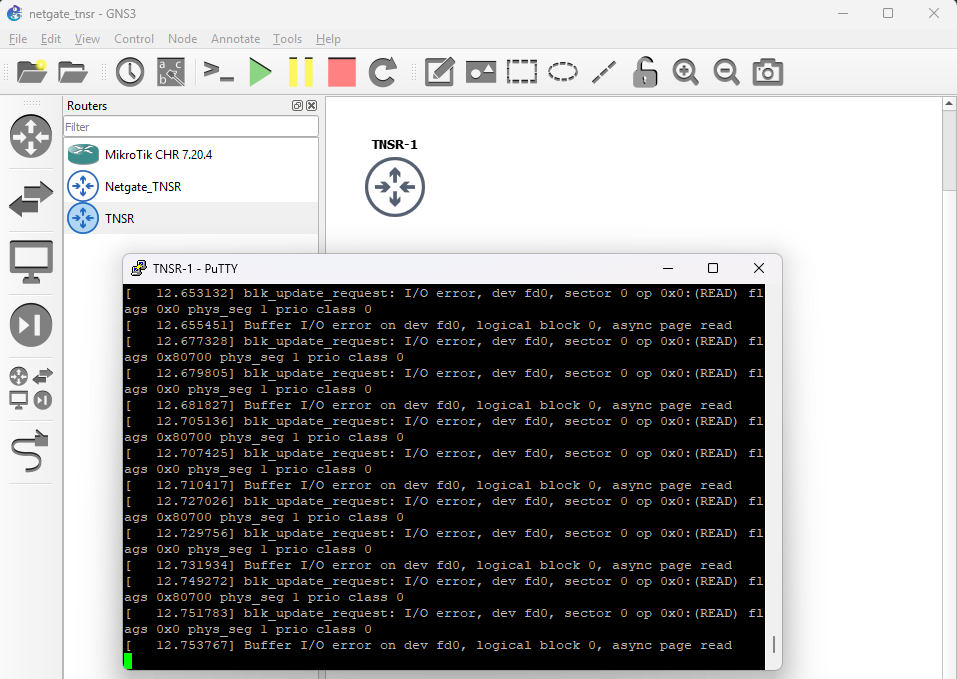
Task: Zoom in on the topology canvas
Action: coord(685,72)
